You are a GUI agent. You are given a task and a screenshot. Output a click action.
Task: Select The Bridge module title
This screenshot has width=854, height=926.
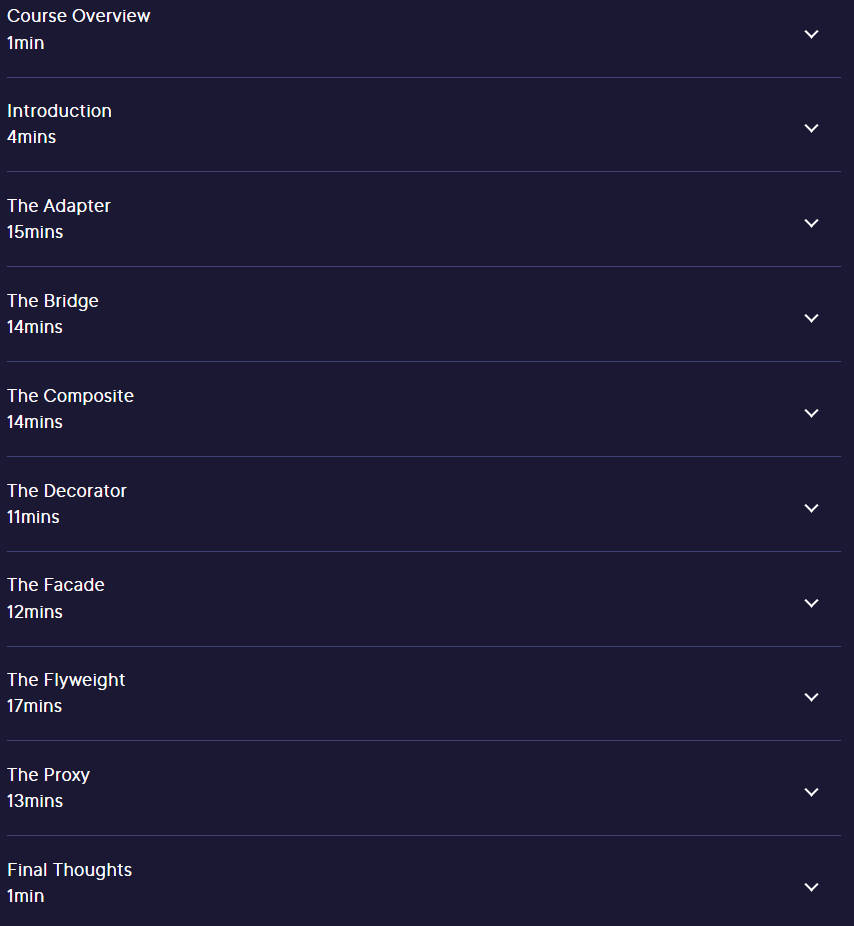click(x=53, y=301)
